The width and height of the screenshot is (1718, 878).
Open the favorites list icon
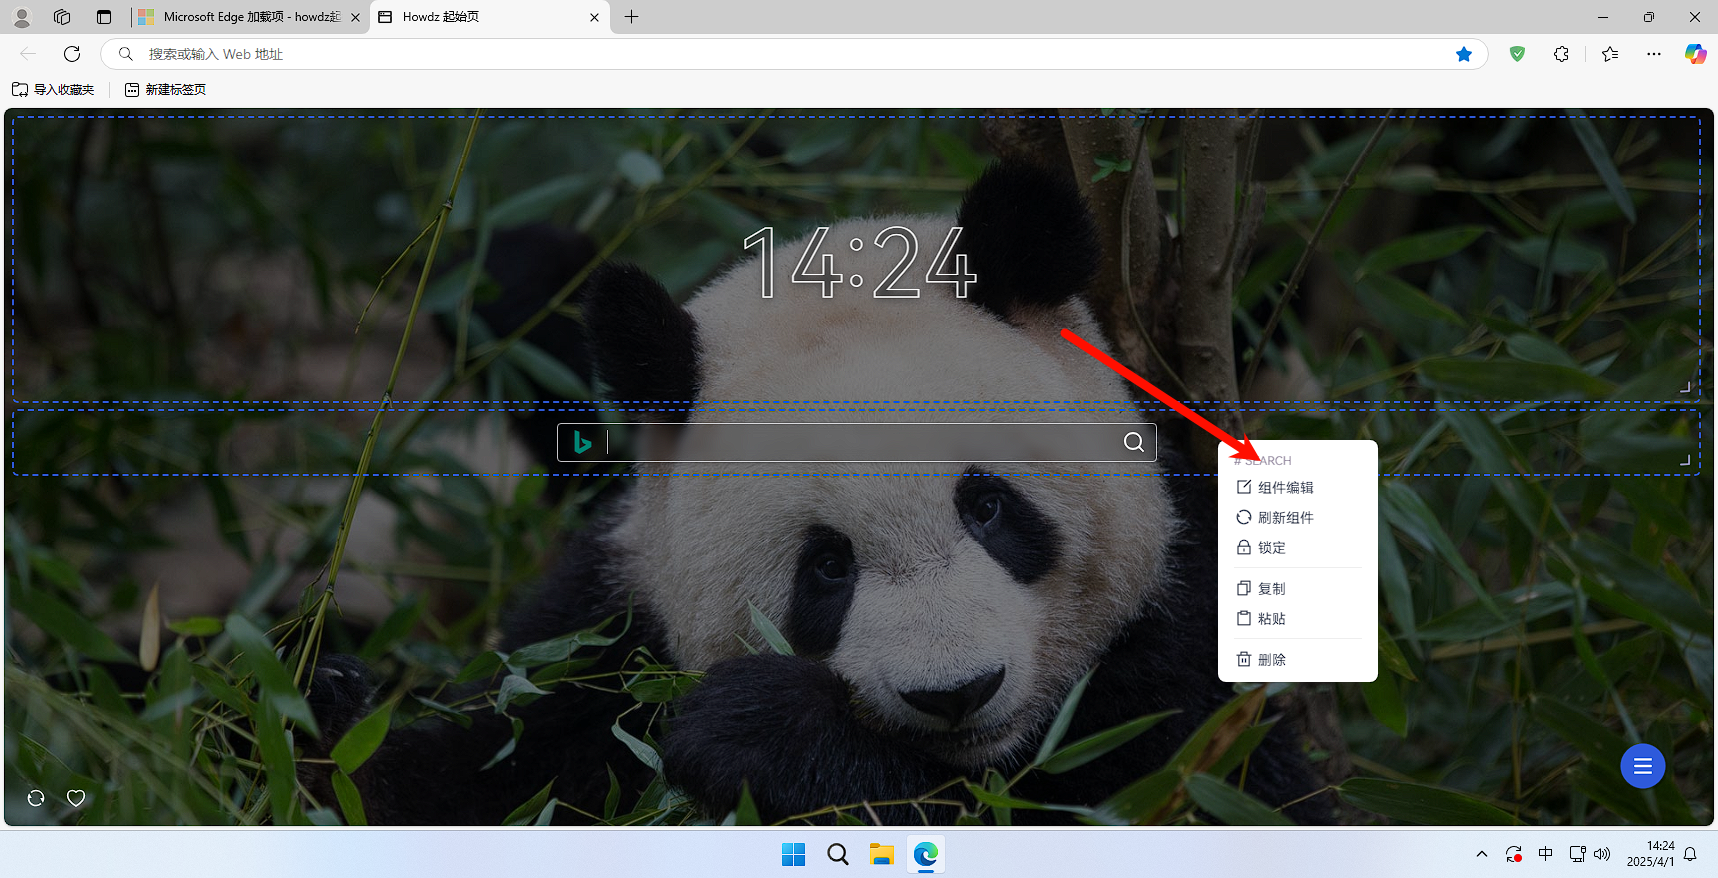pyautogui.click(x=1610, y=54)
